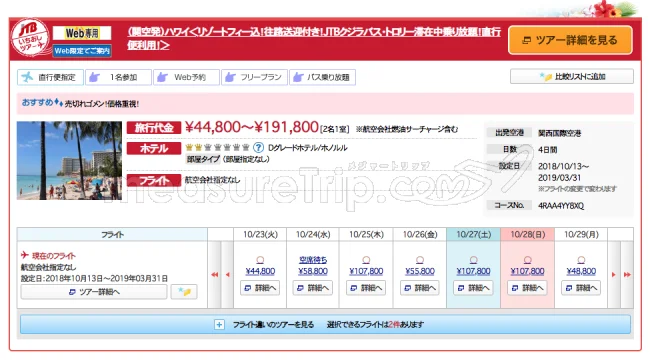
Task: Click the availability circle for 10/26
Action: point(420,260)
